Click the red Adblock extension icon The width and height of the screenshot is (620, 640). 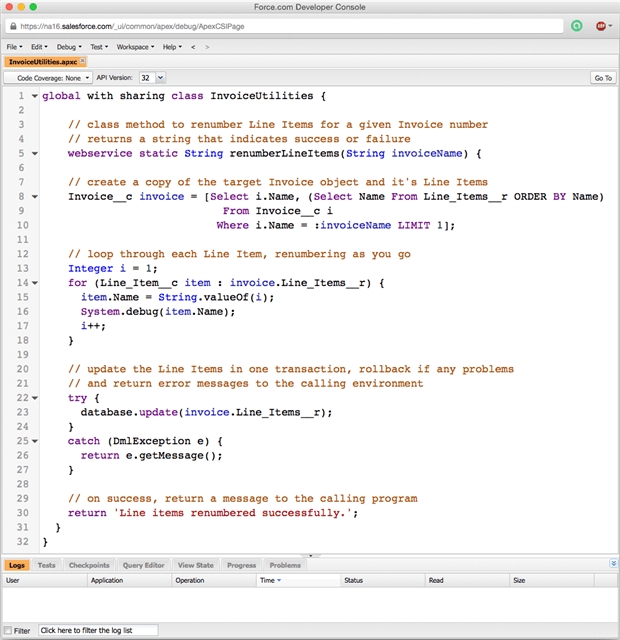600,26
